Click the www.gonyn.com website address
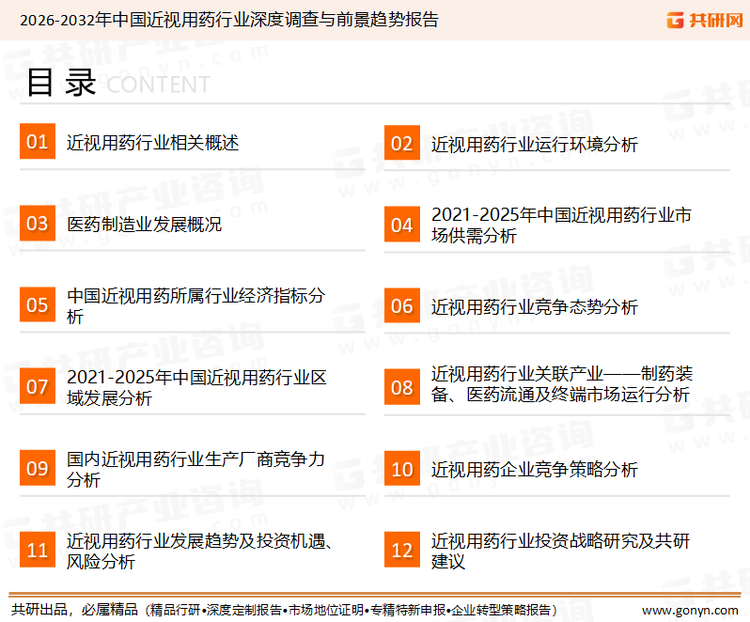 pos(689,609)
